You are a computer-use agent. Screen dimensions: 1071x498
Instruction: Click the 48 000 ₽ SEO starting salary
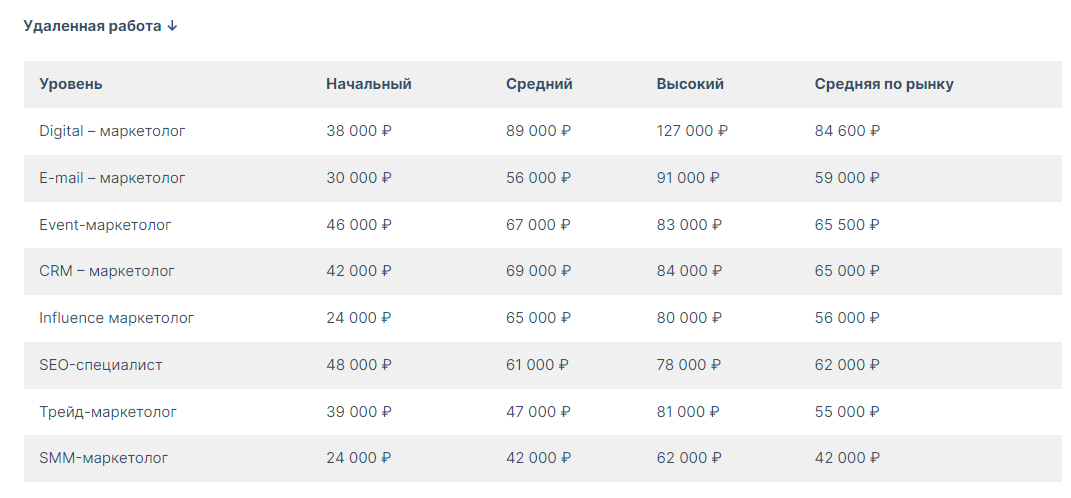359,365
